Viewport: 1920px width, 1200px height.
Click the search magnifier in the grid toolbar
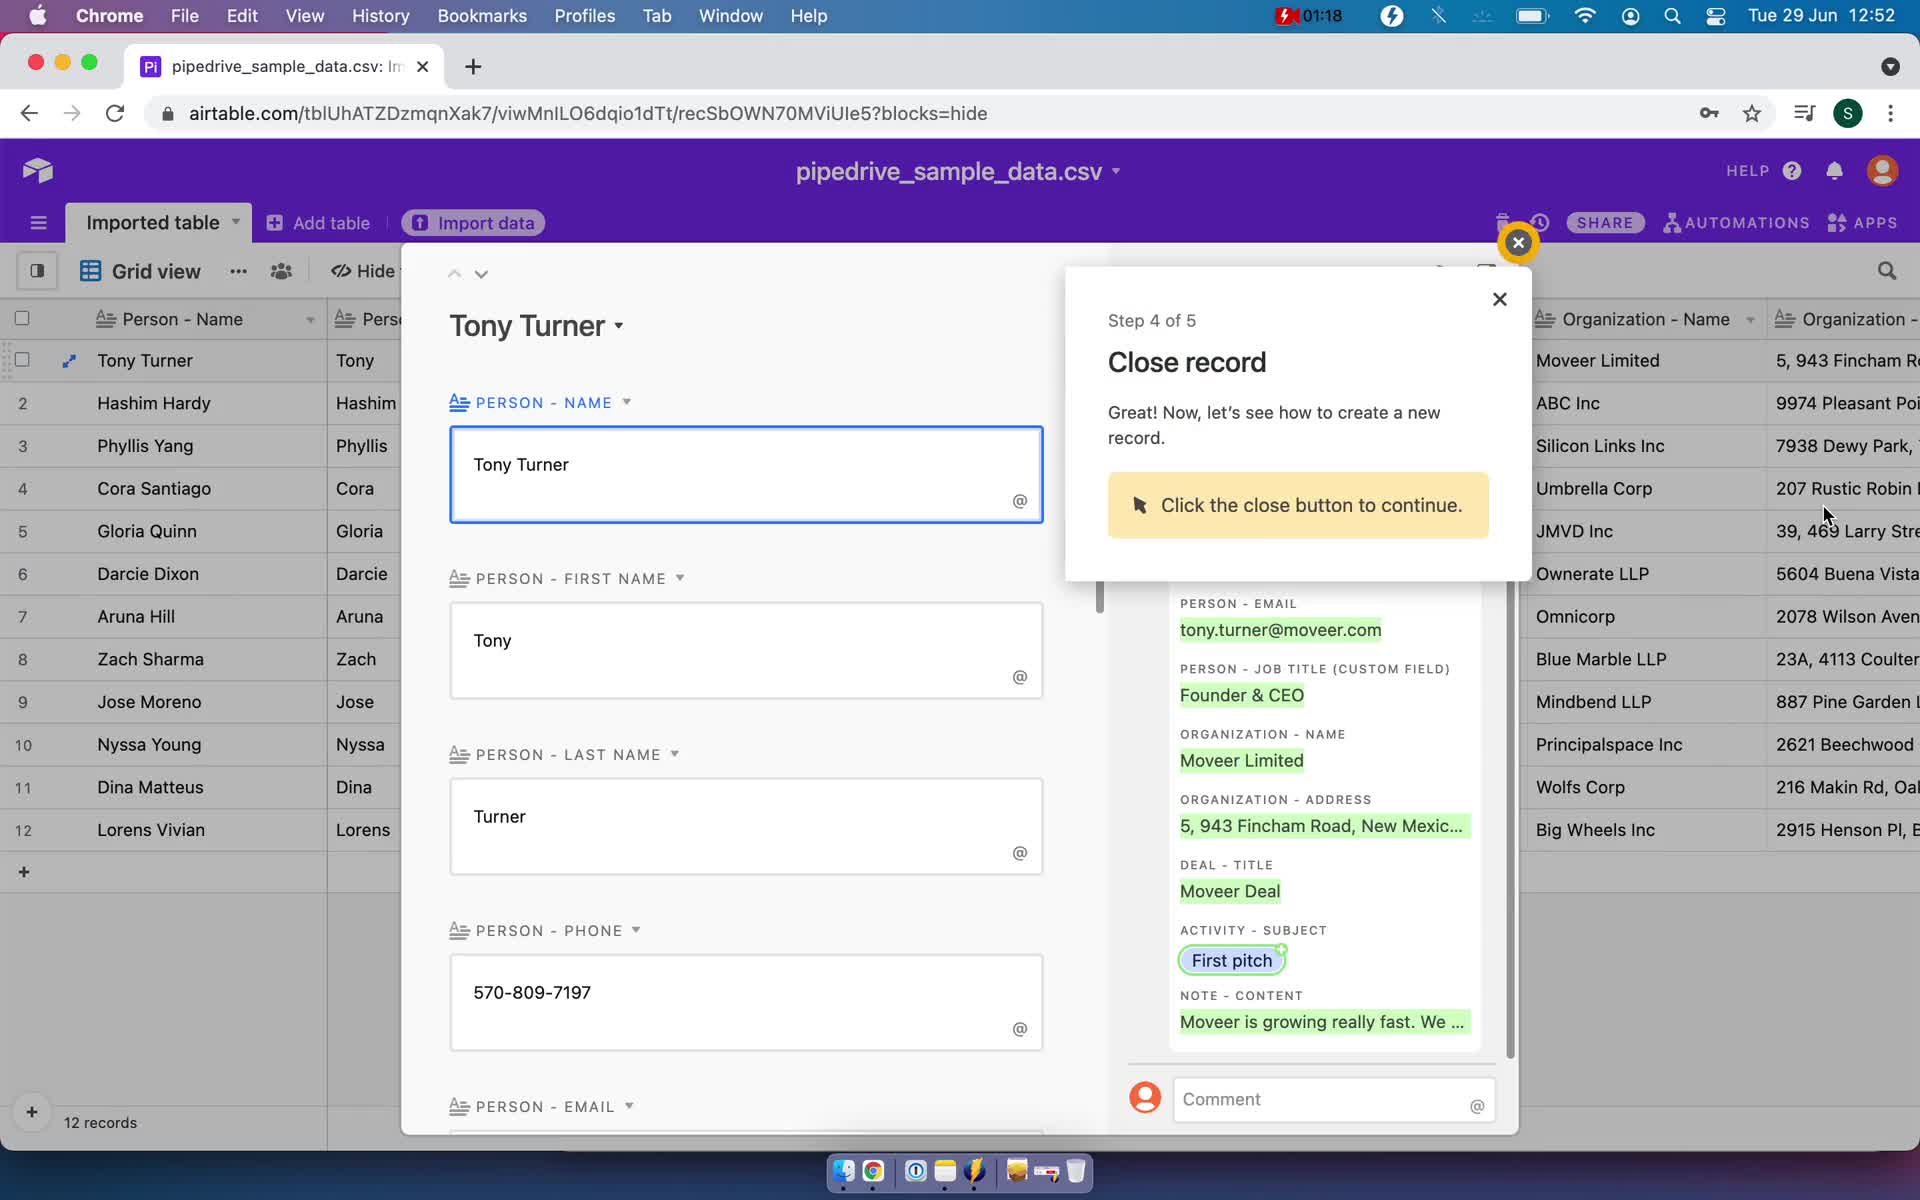(1886, 271)
